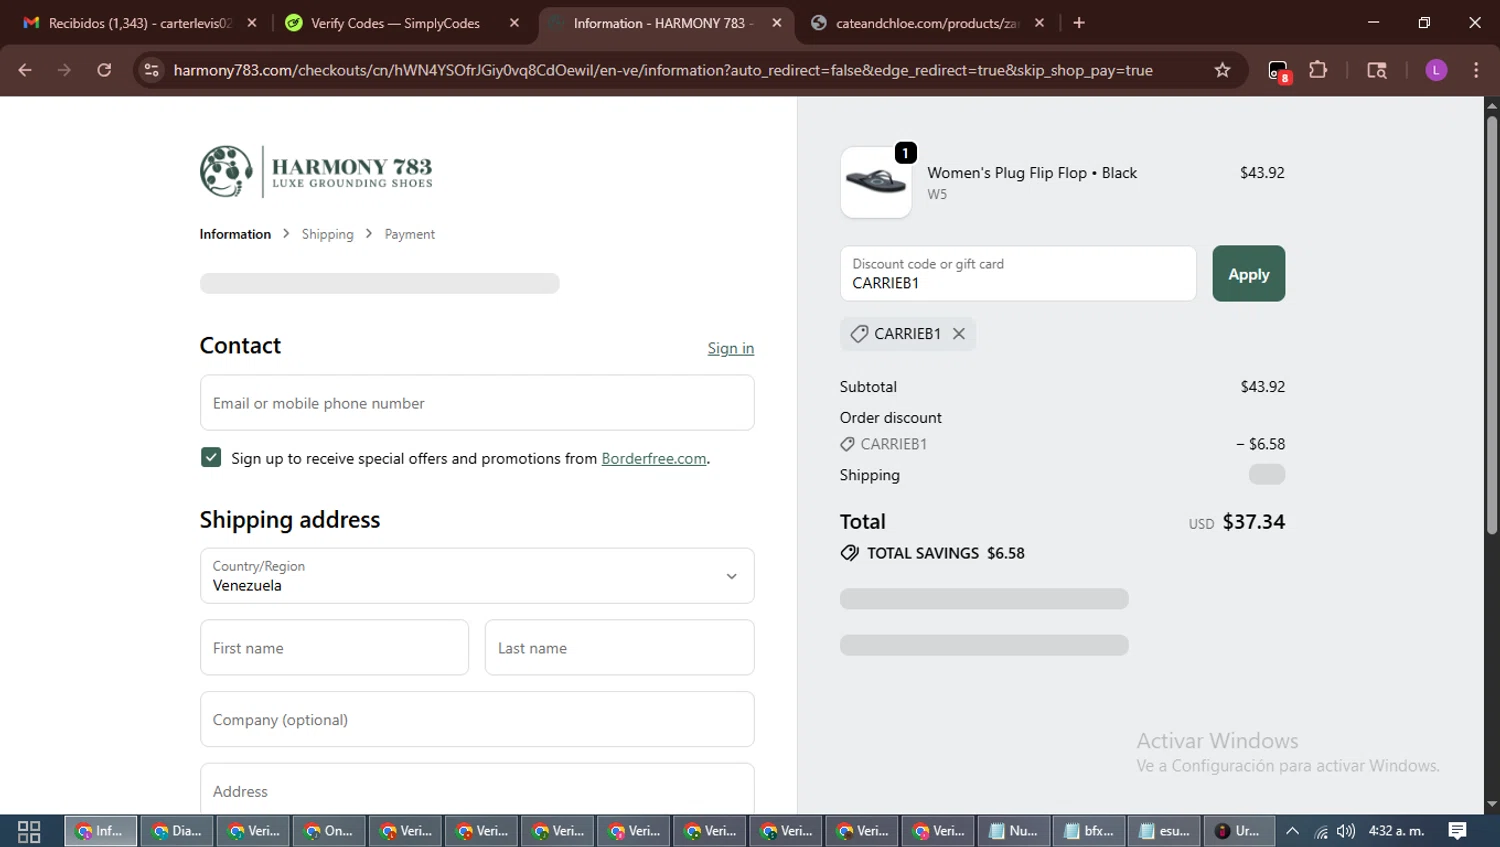Click the address bar URL

tap(662, 70)
